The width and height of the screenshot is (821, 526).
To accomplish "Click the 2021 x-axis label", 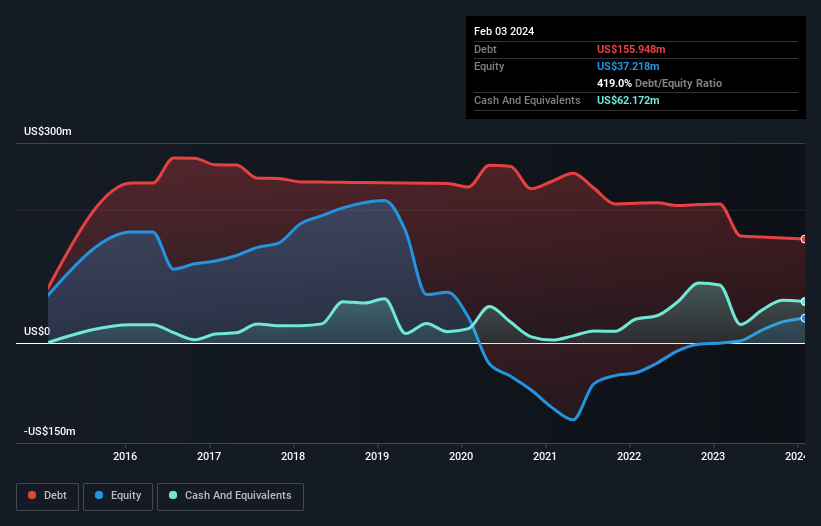I will coord(545,456).
